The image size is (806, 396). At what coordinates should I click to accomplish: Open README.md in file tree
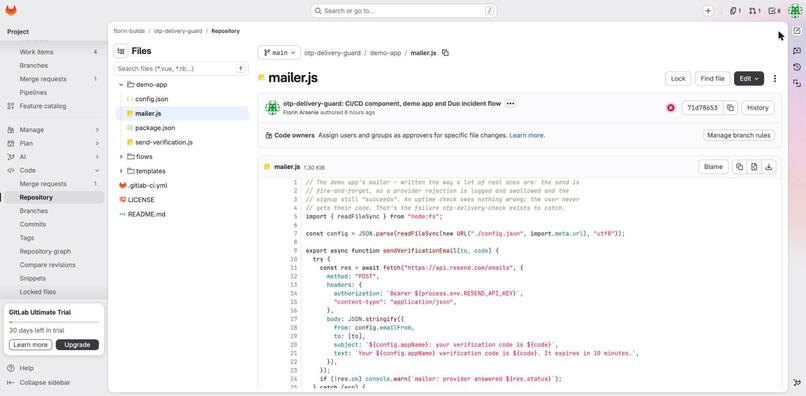(182, 214)
